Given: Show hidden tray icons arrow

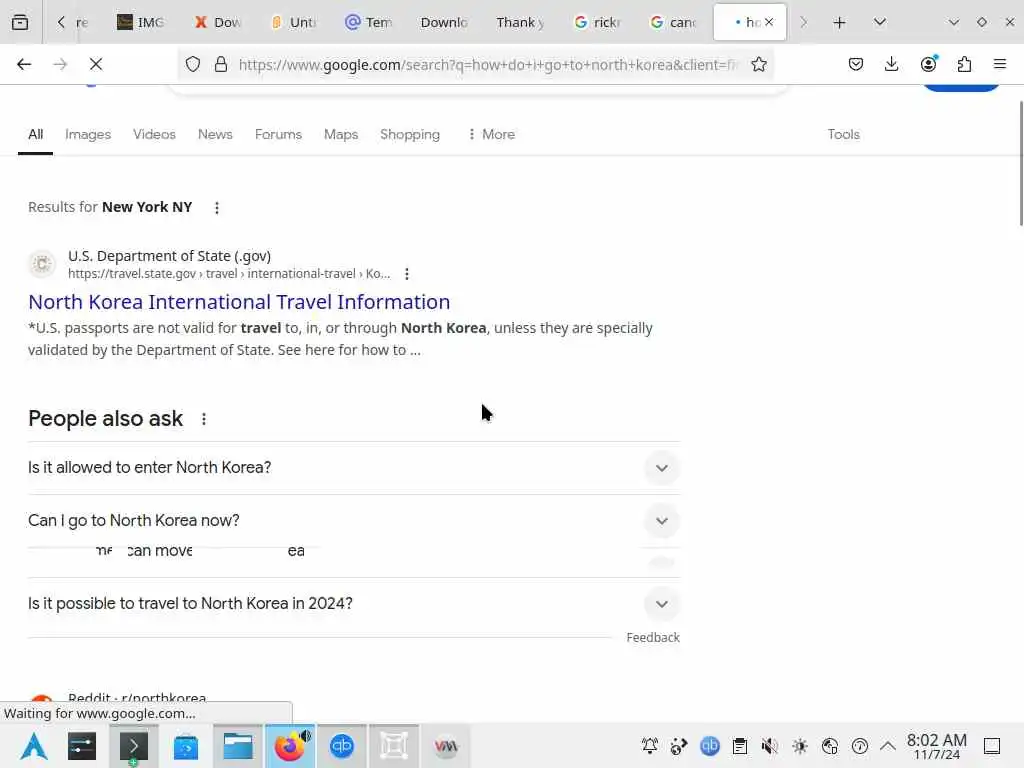Looking at the screenshot, I should point(888,746).
